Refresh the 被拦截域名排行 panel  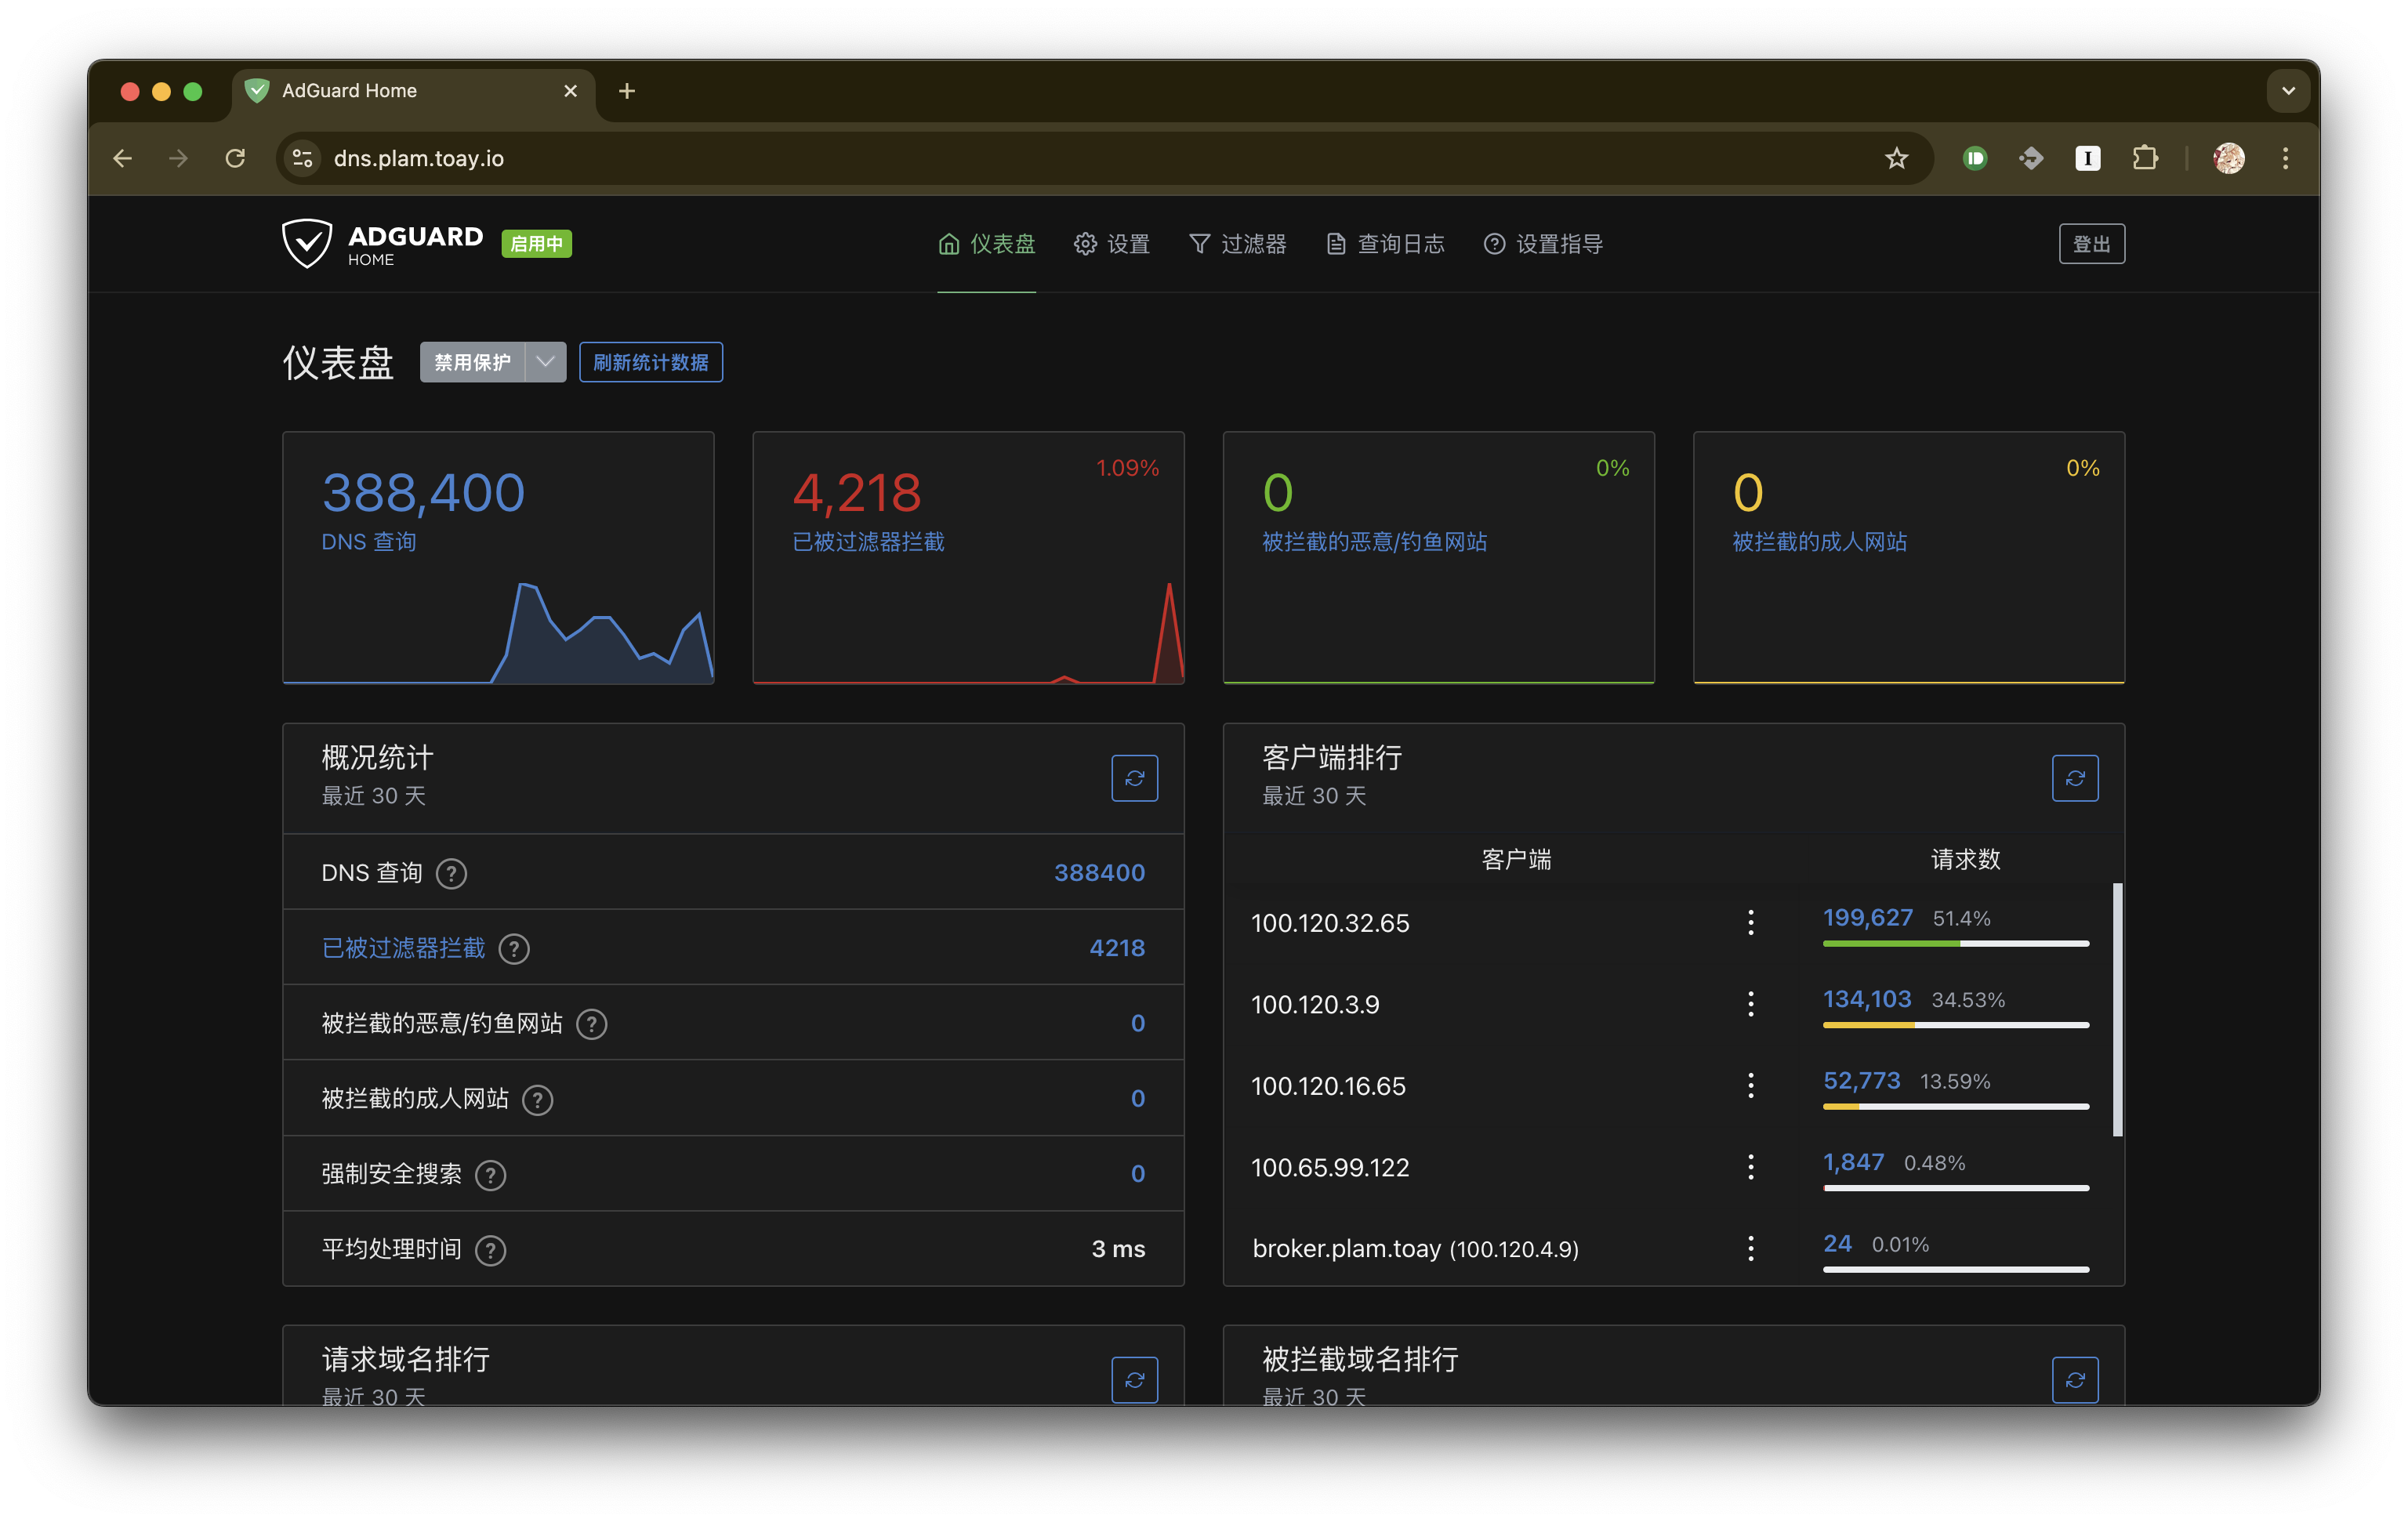point(2074,1379)
